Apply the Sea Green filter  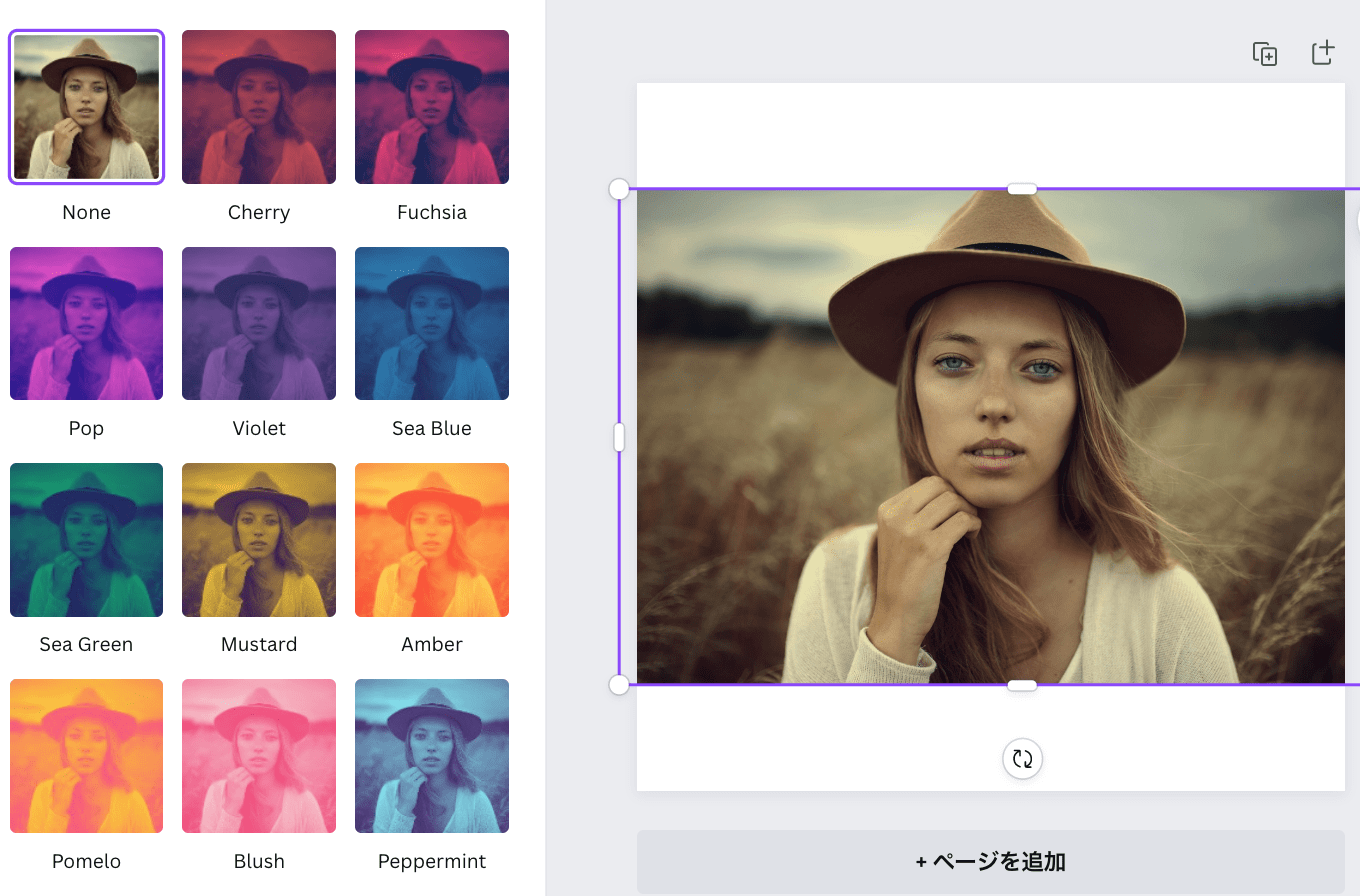click(x=86, y=539)
